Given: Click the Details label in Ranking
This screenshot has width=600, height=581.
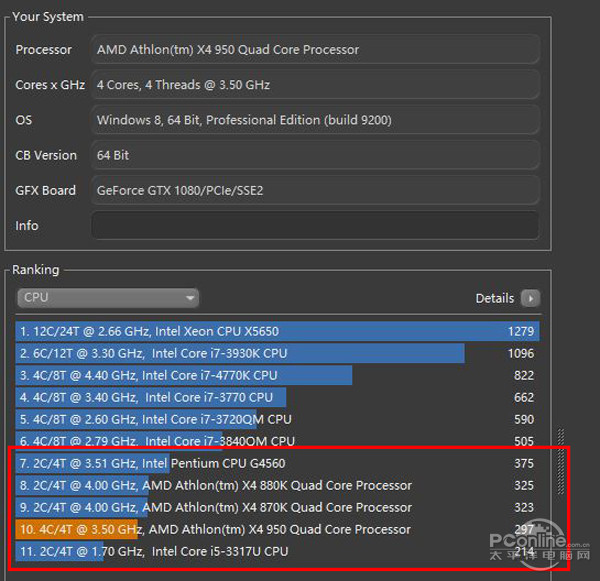Looking at the screenshot, I should (x=495, y=298).
